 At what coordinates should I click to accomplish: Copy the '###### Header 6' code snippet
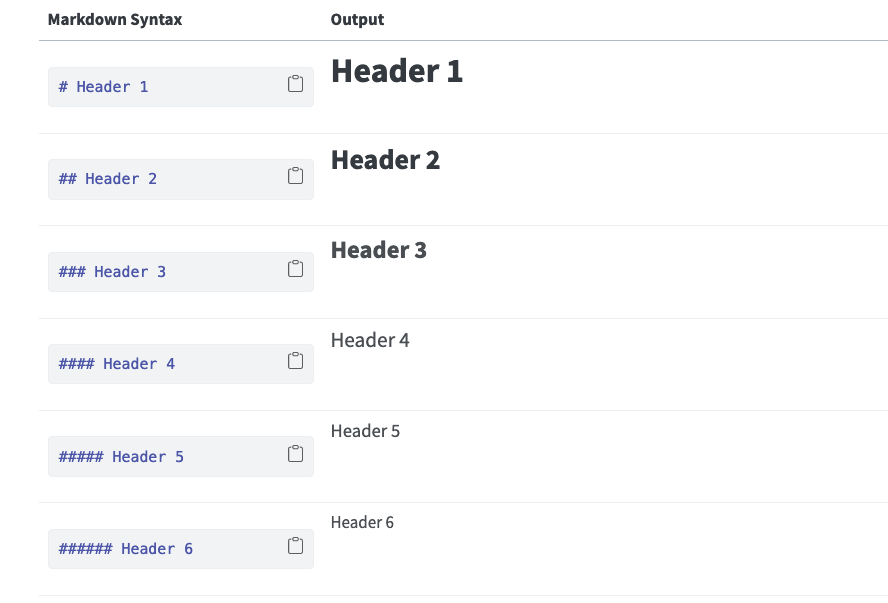tap(295, 546)
